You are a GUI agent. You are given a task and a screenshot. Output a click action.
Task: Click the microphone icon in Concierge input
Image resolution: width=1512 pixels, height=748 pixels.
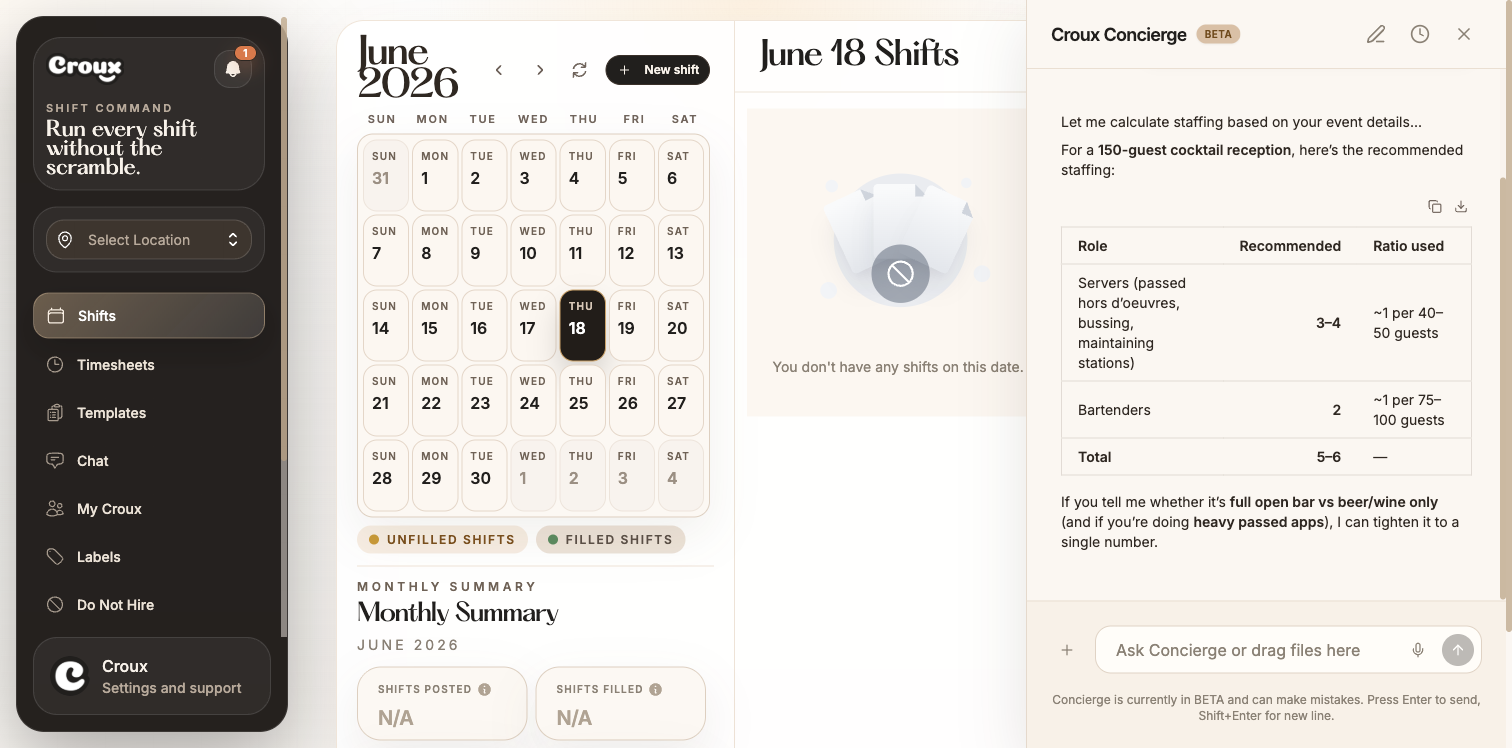[x=1418, y=650]
